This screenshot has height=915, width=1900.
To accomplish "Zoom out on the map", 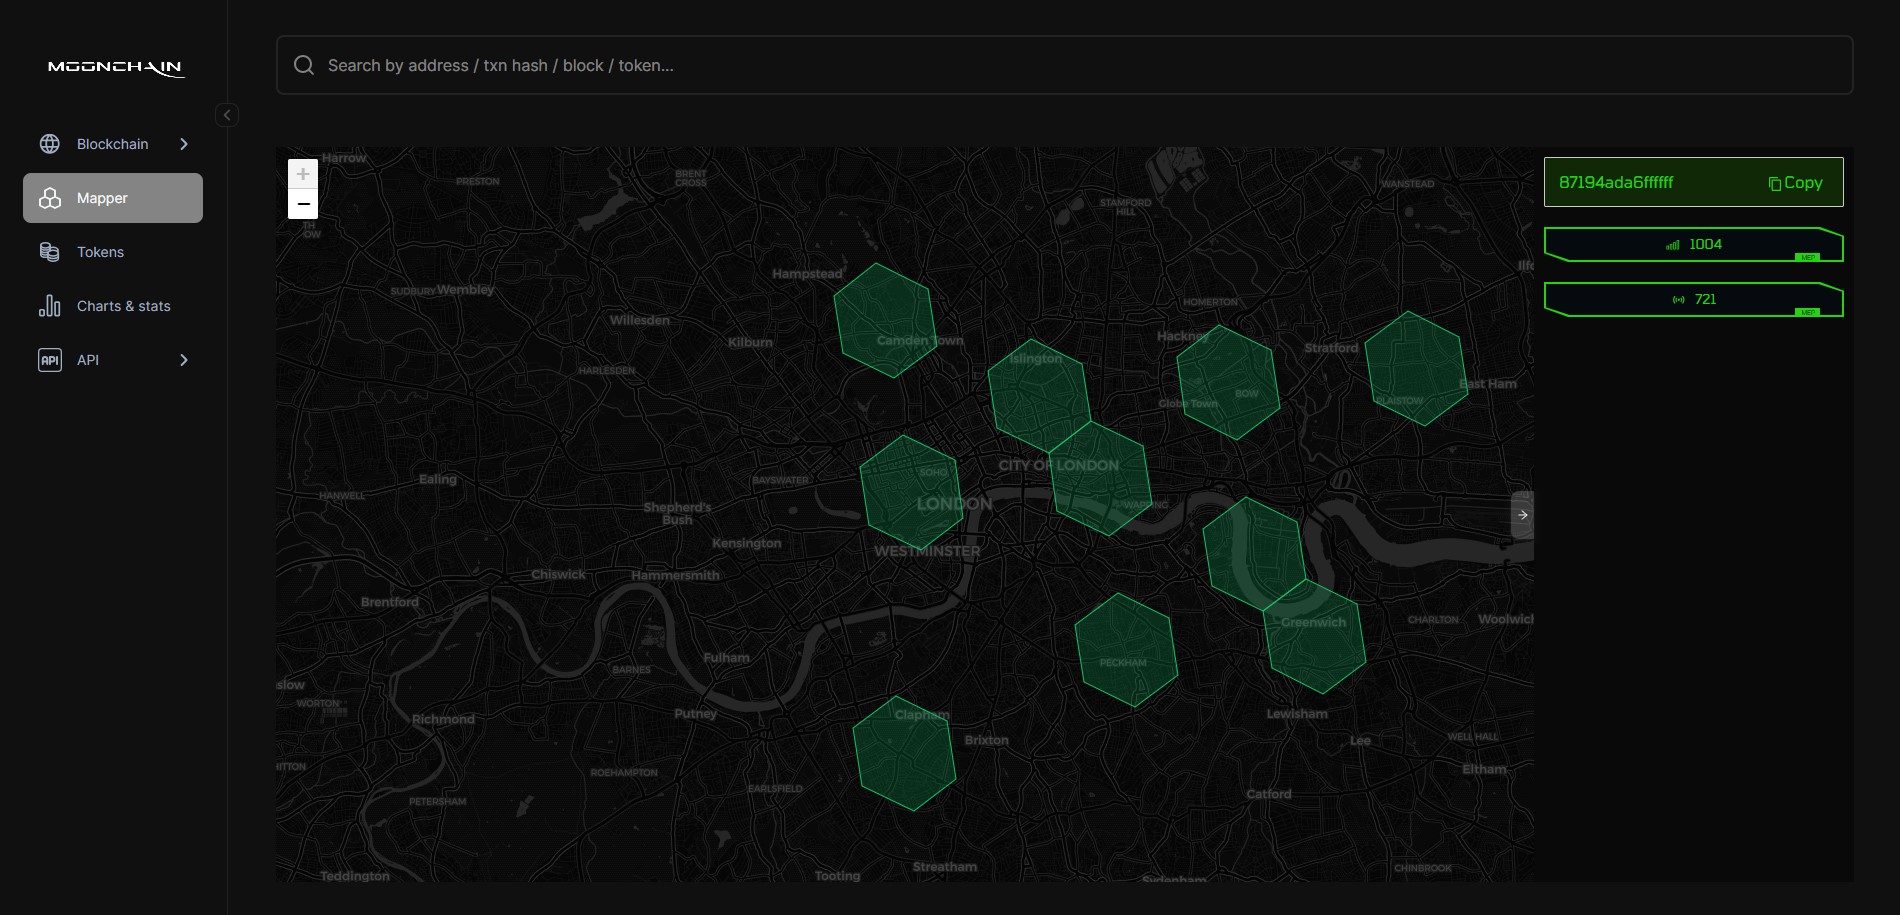I will coord(303,204).
